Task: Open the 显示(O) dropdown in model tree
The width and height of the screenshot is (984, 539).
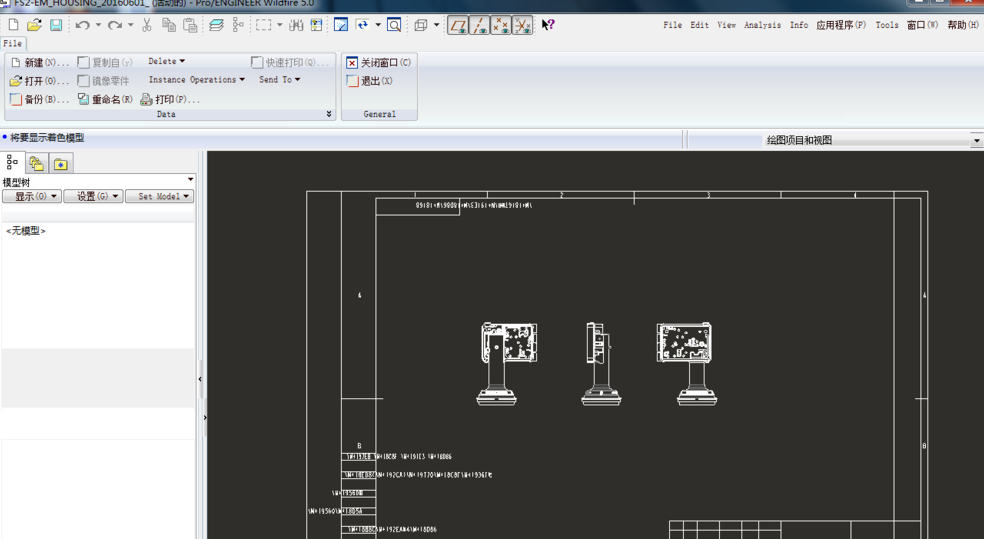Action: click(31, 197)
